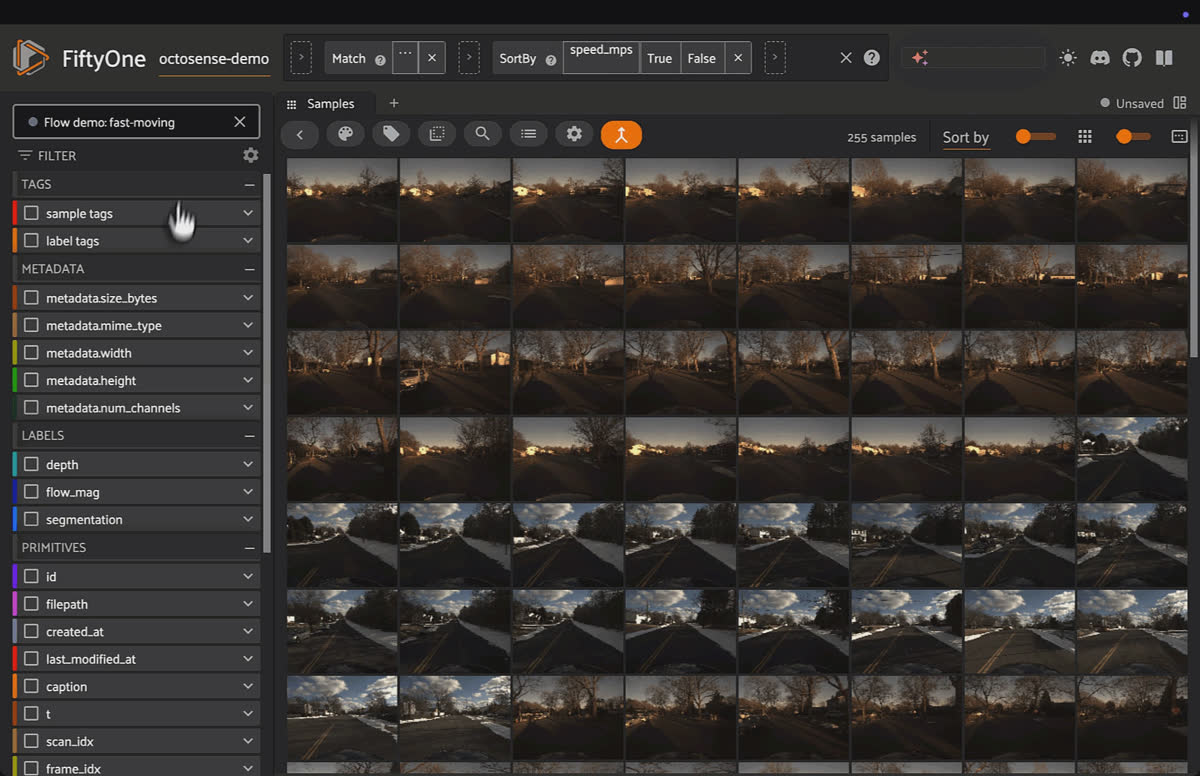Screen dimensions: 1200x776
Task: Click the AI sparkle search field
Action: [974, 58]
